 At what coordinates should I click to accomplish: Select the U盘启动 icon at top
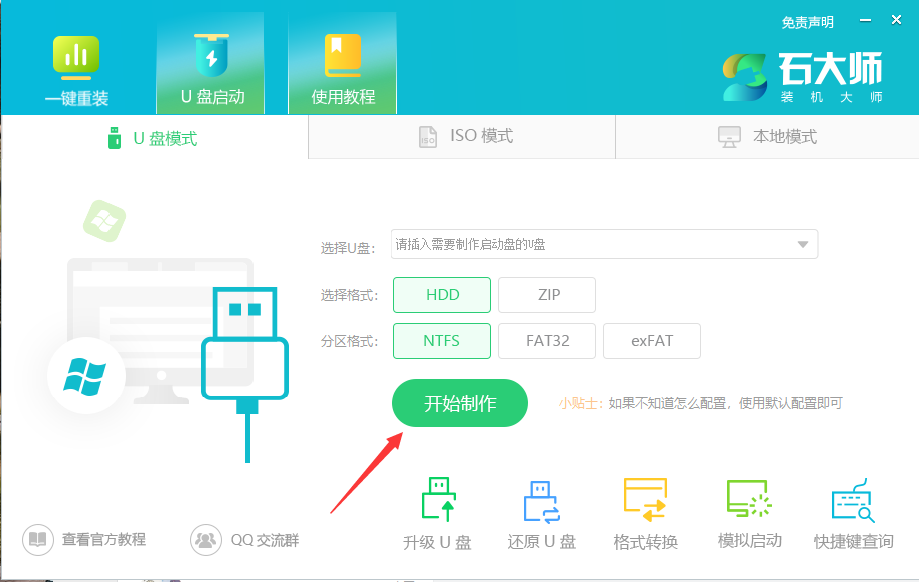(210, 62)
